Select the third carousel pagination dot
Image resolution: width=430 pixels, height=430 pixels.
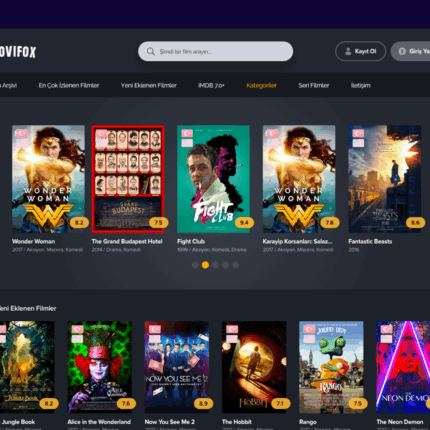coord(215,265)
